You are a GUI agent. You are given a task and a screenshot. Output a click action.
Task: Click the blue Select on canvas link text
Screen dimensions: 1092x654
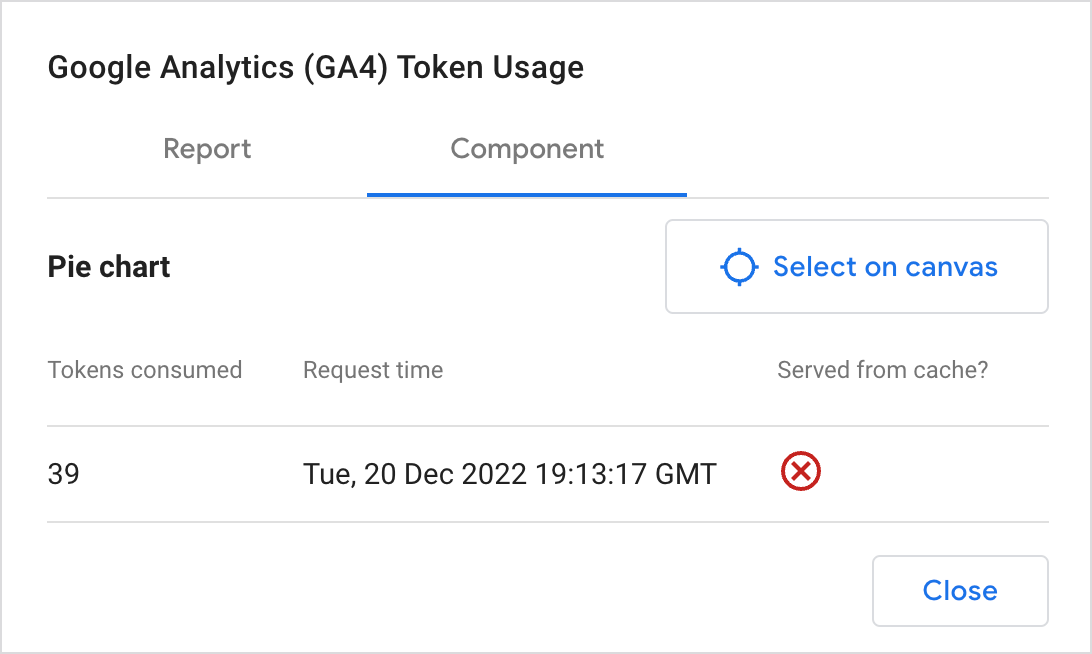click(885, 266)
